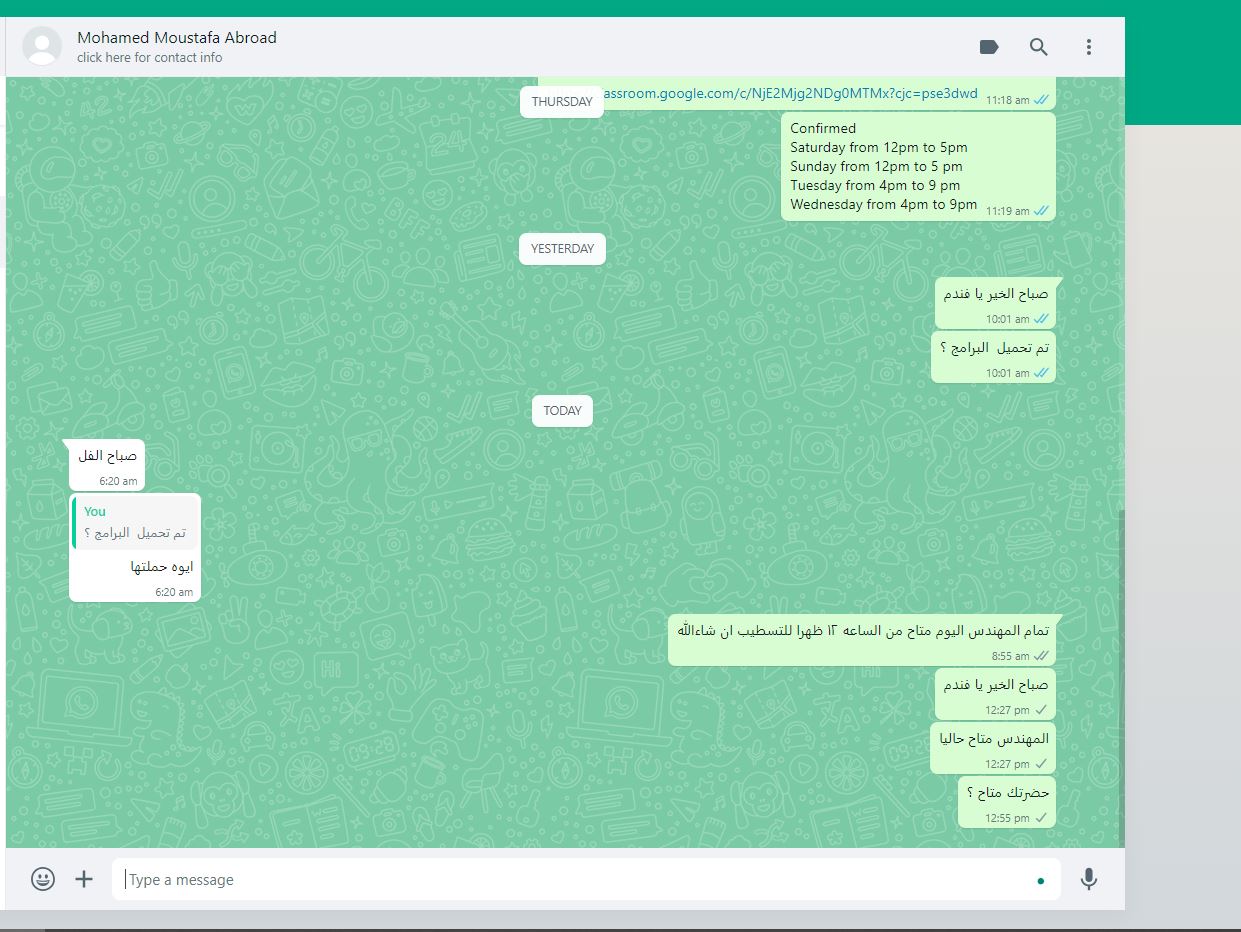Click the 'صباح الفل' received message
This screenshot has height=932, width=1241.
point(107,464)
